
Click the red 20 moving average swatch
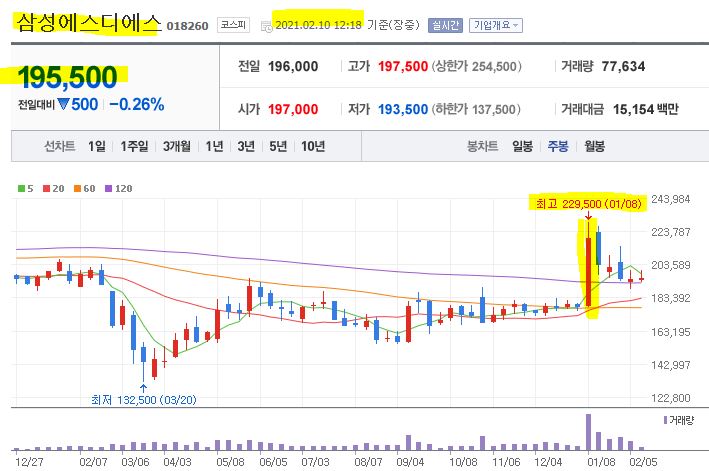tap(46, 188)
